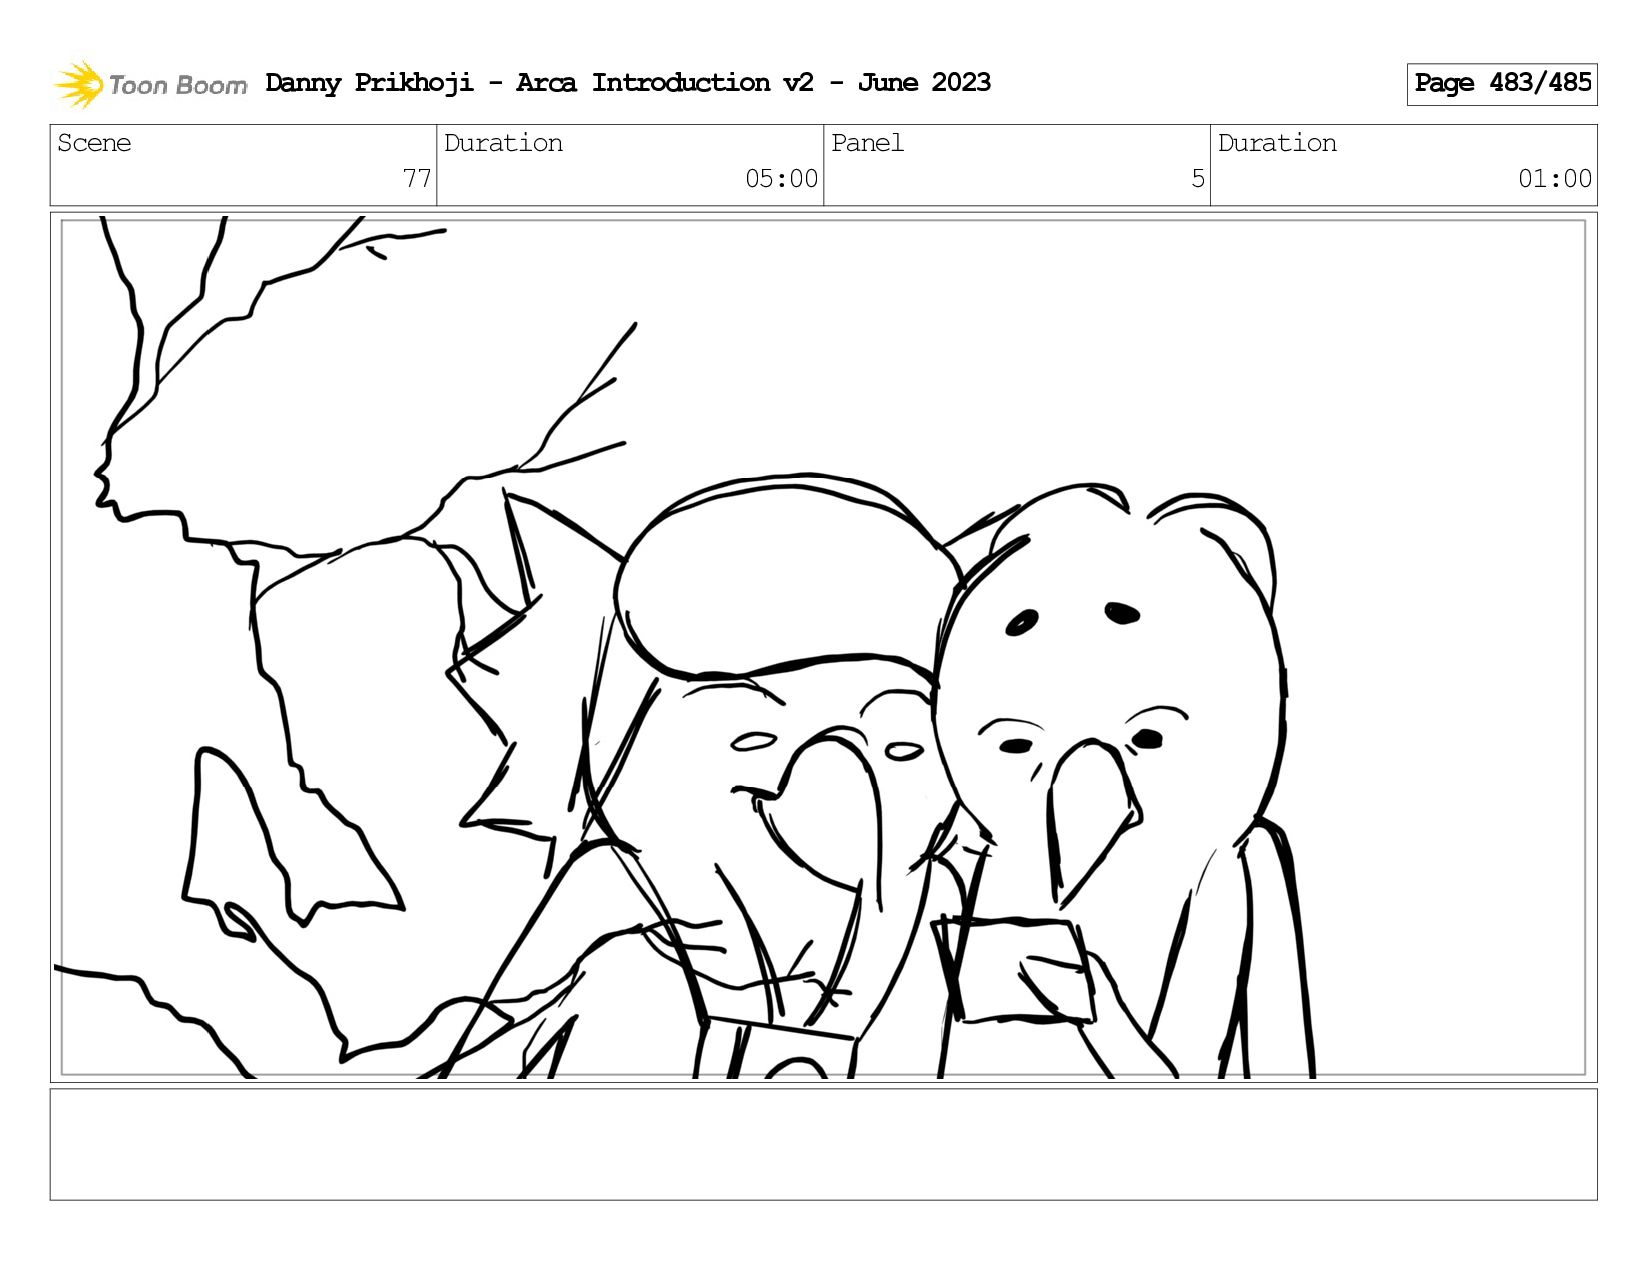Select the panel number '5'

[1198, 179]
